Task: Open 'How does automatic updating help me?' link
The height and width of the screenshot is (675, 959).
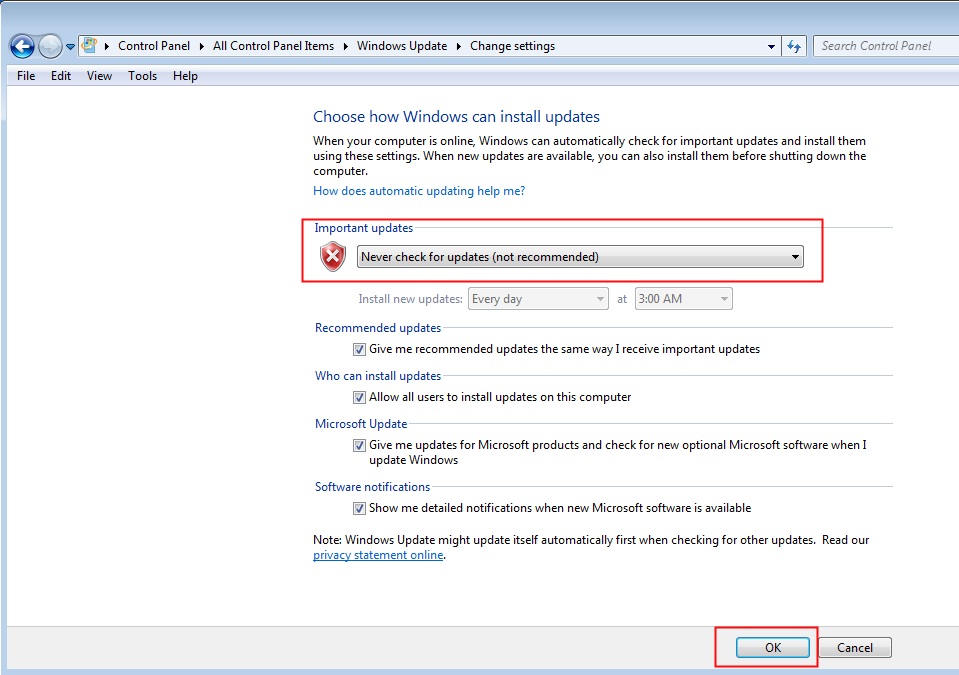Action: tap(419, 191)
